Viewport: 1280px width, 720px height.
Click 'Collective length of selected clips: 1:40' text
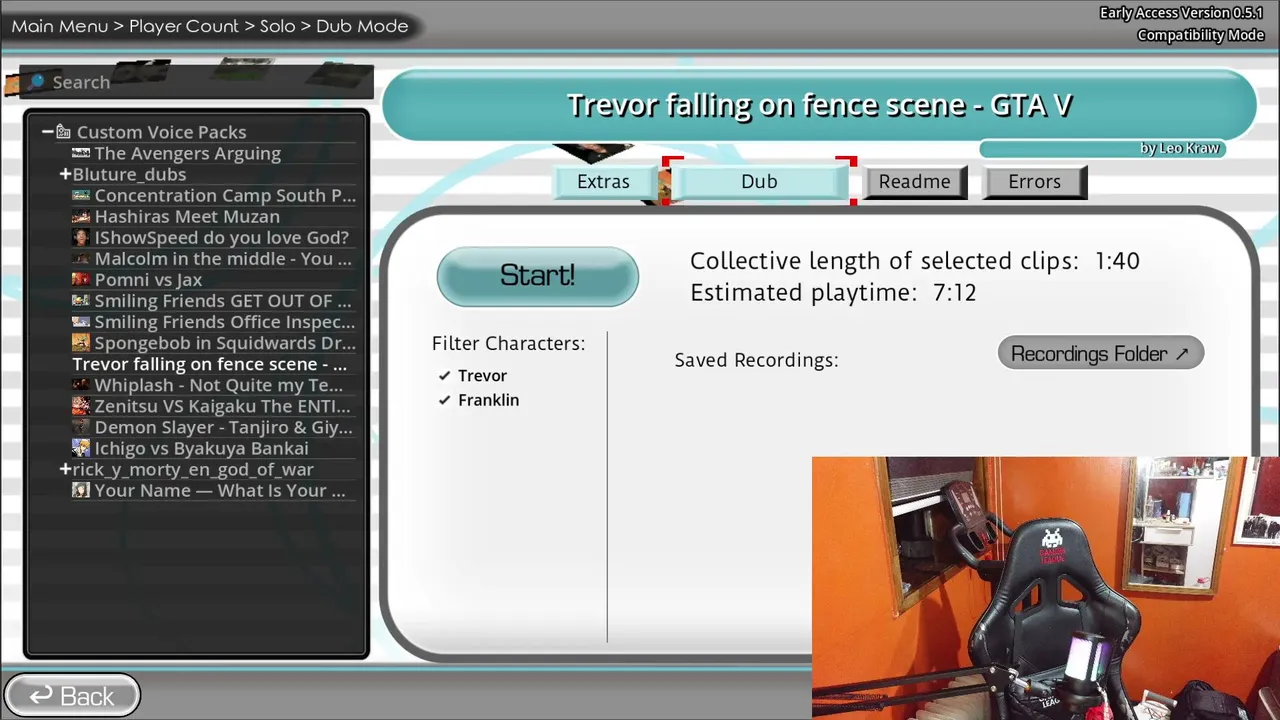914,261
